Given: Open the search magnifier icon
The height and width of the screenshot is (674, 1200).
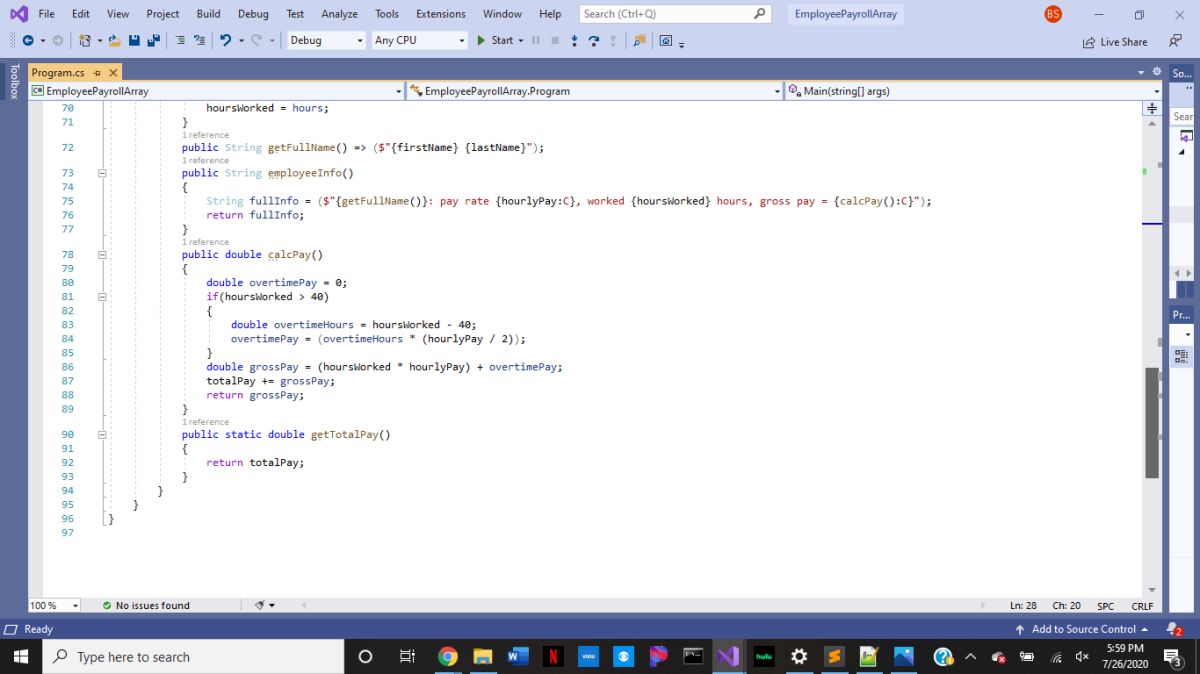Looking at the screenshot, I should pos(760,14).
